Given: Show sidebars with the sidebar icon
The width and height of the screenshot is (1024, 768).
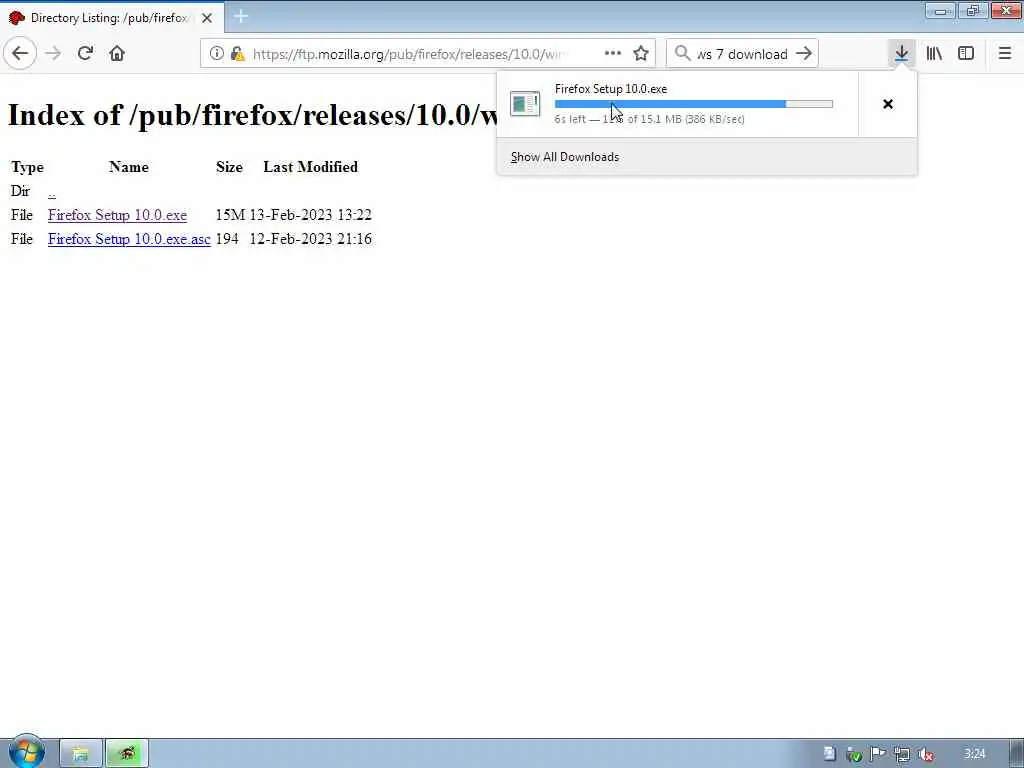Looking at the screenshot, I should (966, 54).
